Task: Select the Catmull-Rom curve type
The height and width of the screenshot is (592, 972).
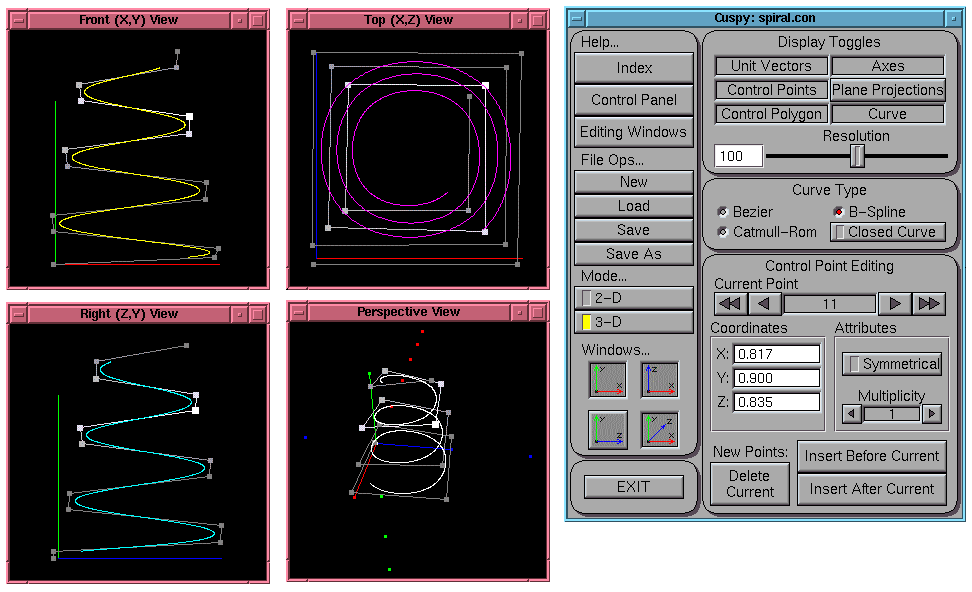Action: 723,232
